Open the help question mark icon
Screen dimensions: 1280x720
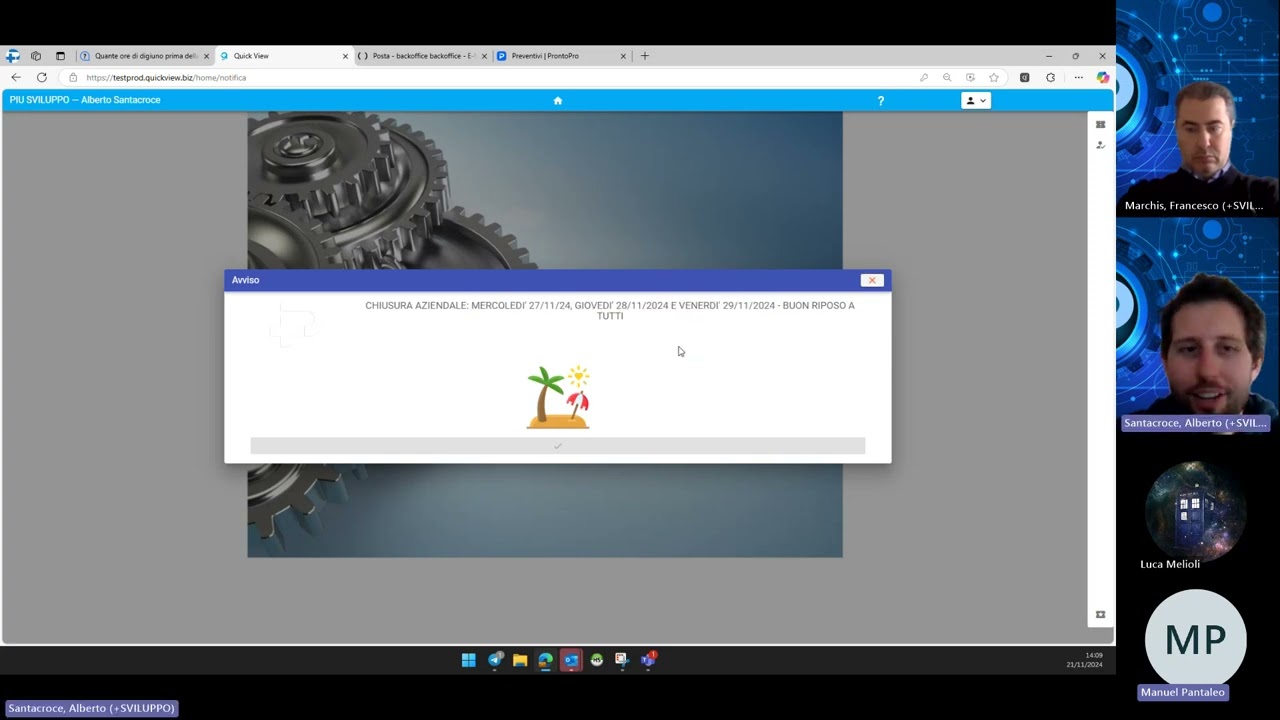coord(881,100)
